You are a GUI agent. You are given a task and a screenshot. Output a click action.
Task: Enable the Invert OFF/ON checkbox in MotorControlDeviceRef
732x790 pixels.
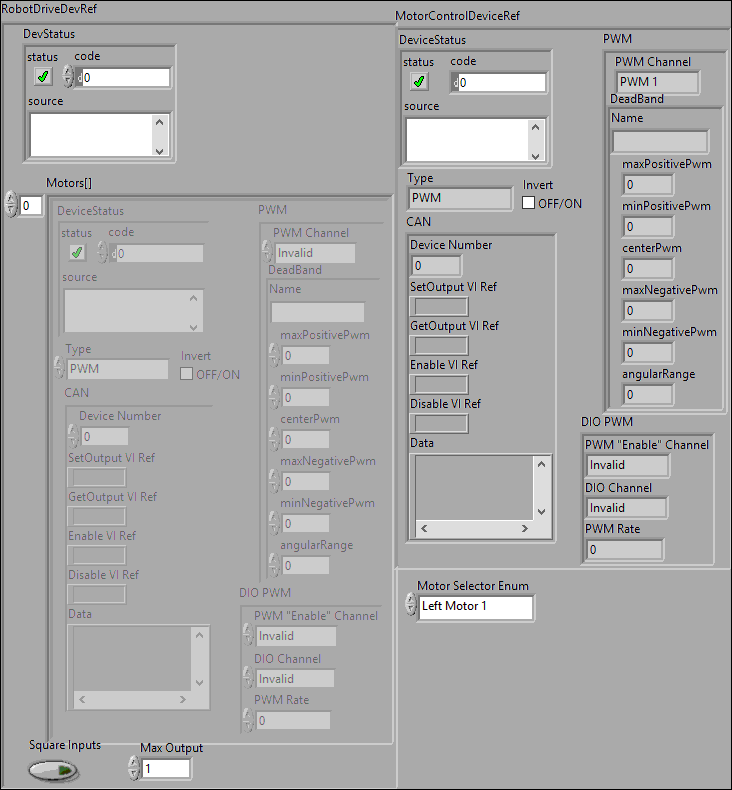pyautogui.click(x=528, y=203)
